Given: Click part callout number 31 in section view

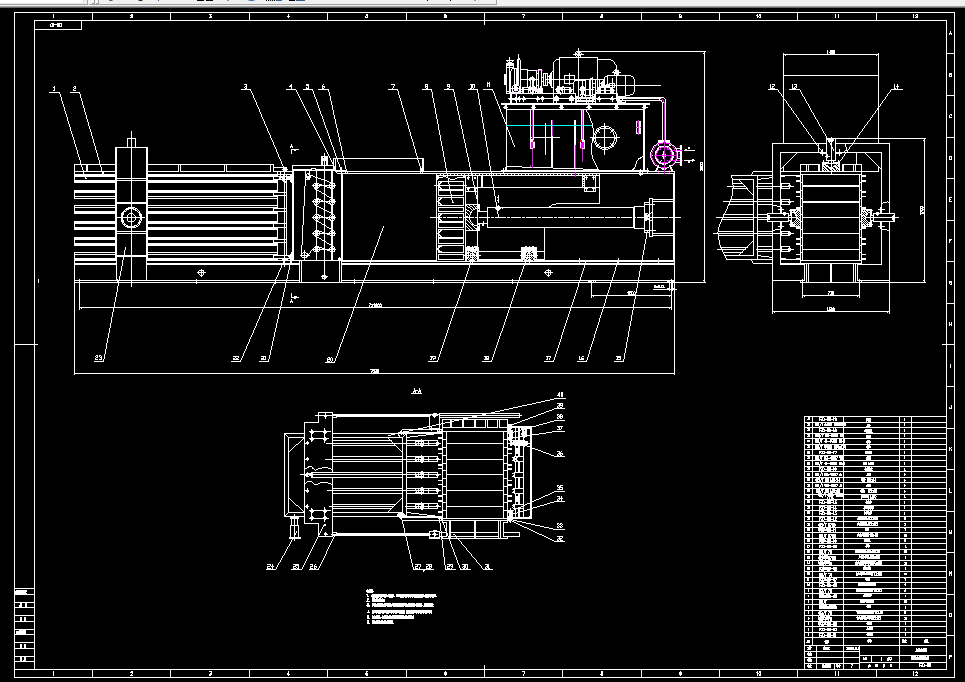Looking at the screenshot, I should (x=487, y=566).
